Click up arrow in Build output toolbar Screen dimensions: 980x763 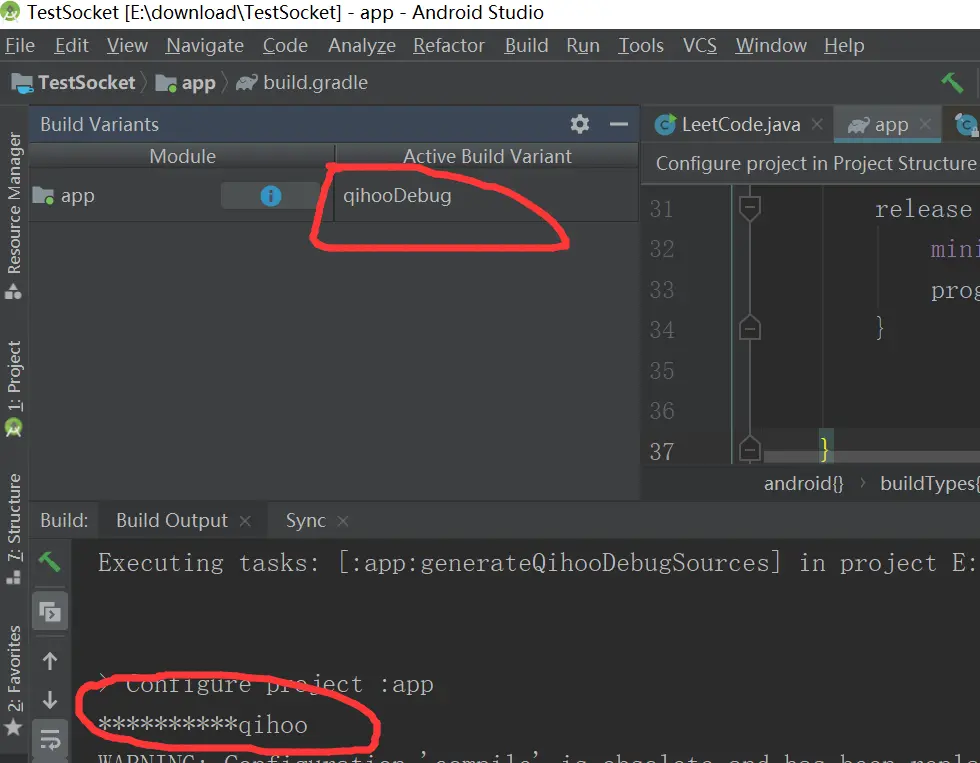(x=50, y=661)
